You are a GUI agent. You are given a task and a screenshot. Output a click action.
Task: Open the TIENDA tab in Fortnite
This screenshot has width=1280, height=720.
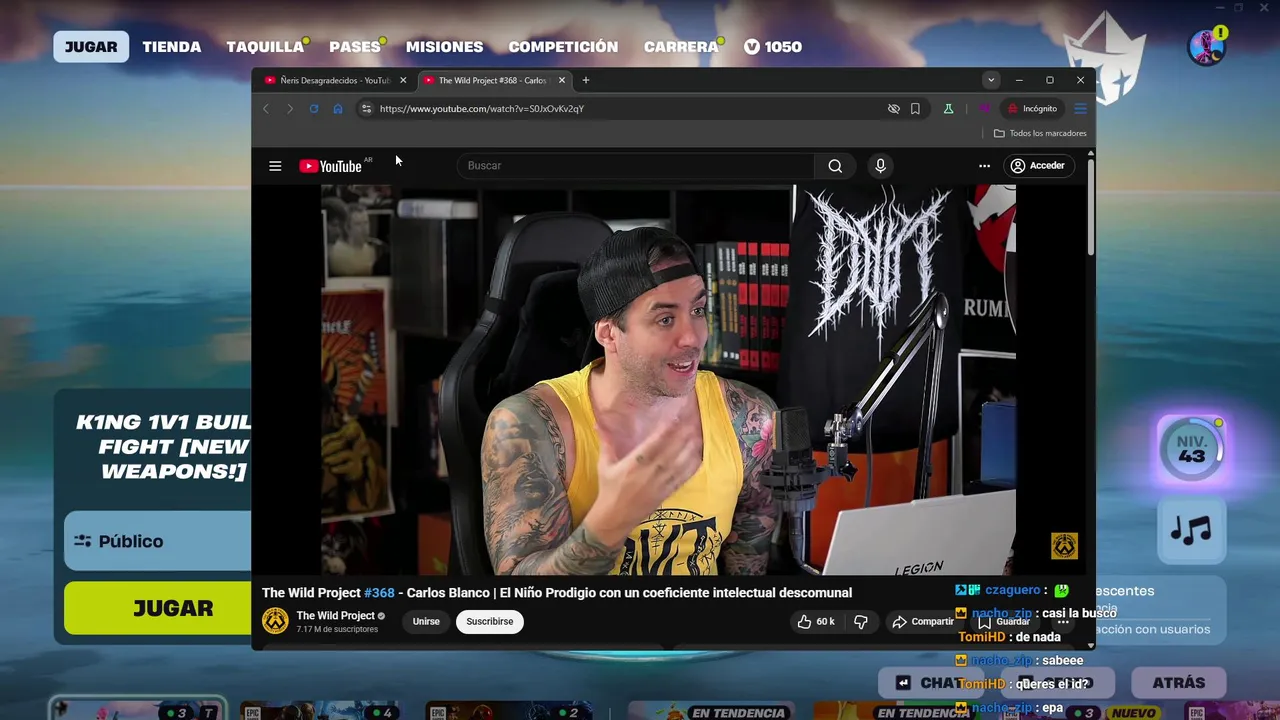point(172,47)
